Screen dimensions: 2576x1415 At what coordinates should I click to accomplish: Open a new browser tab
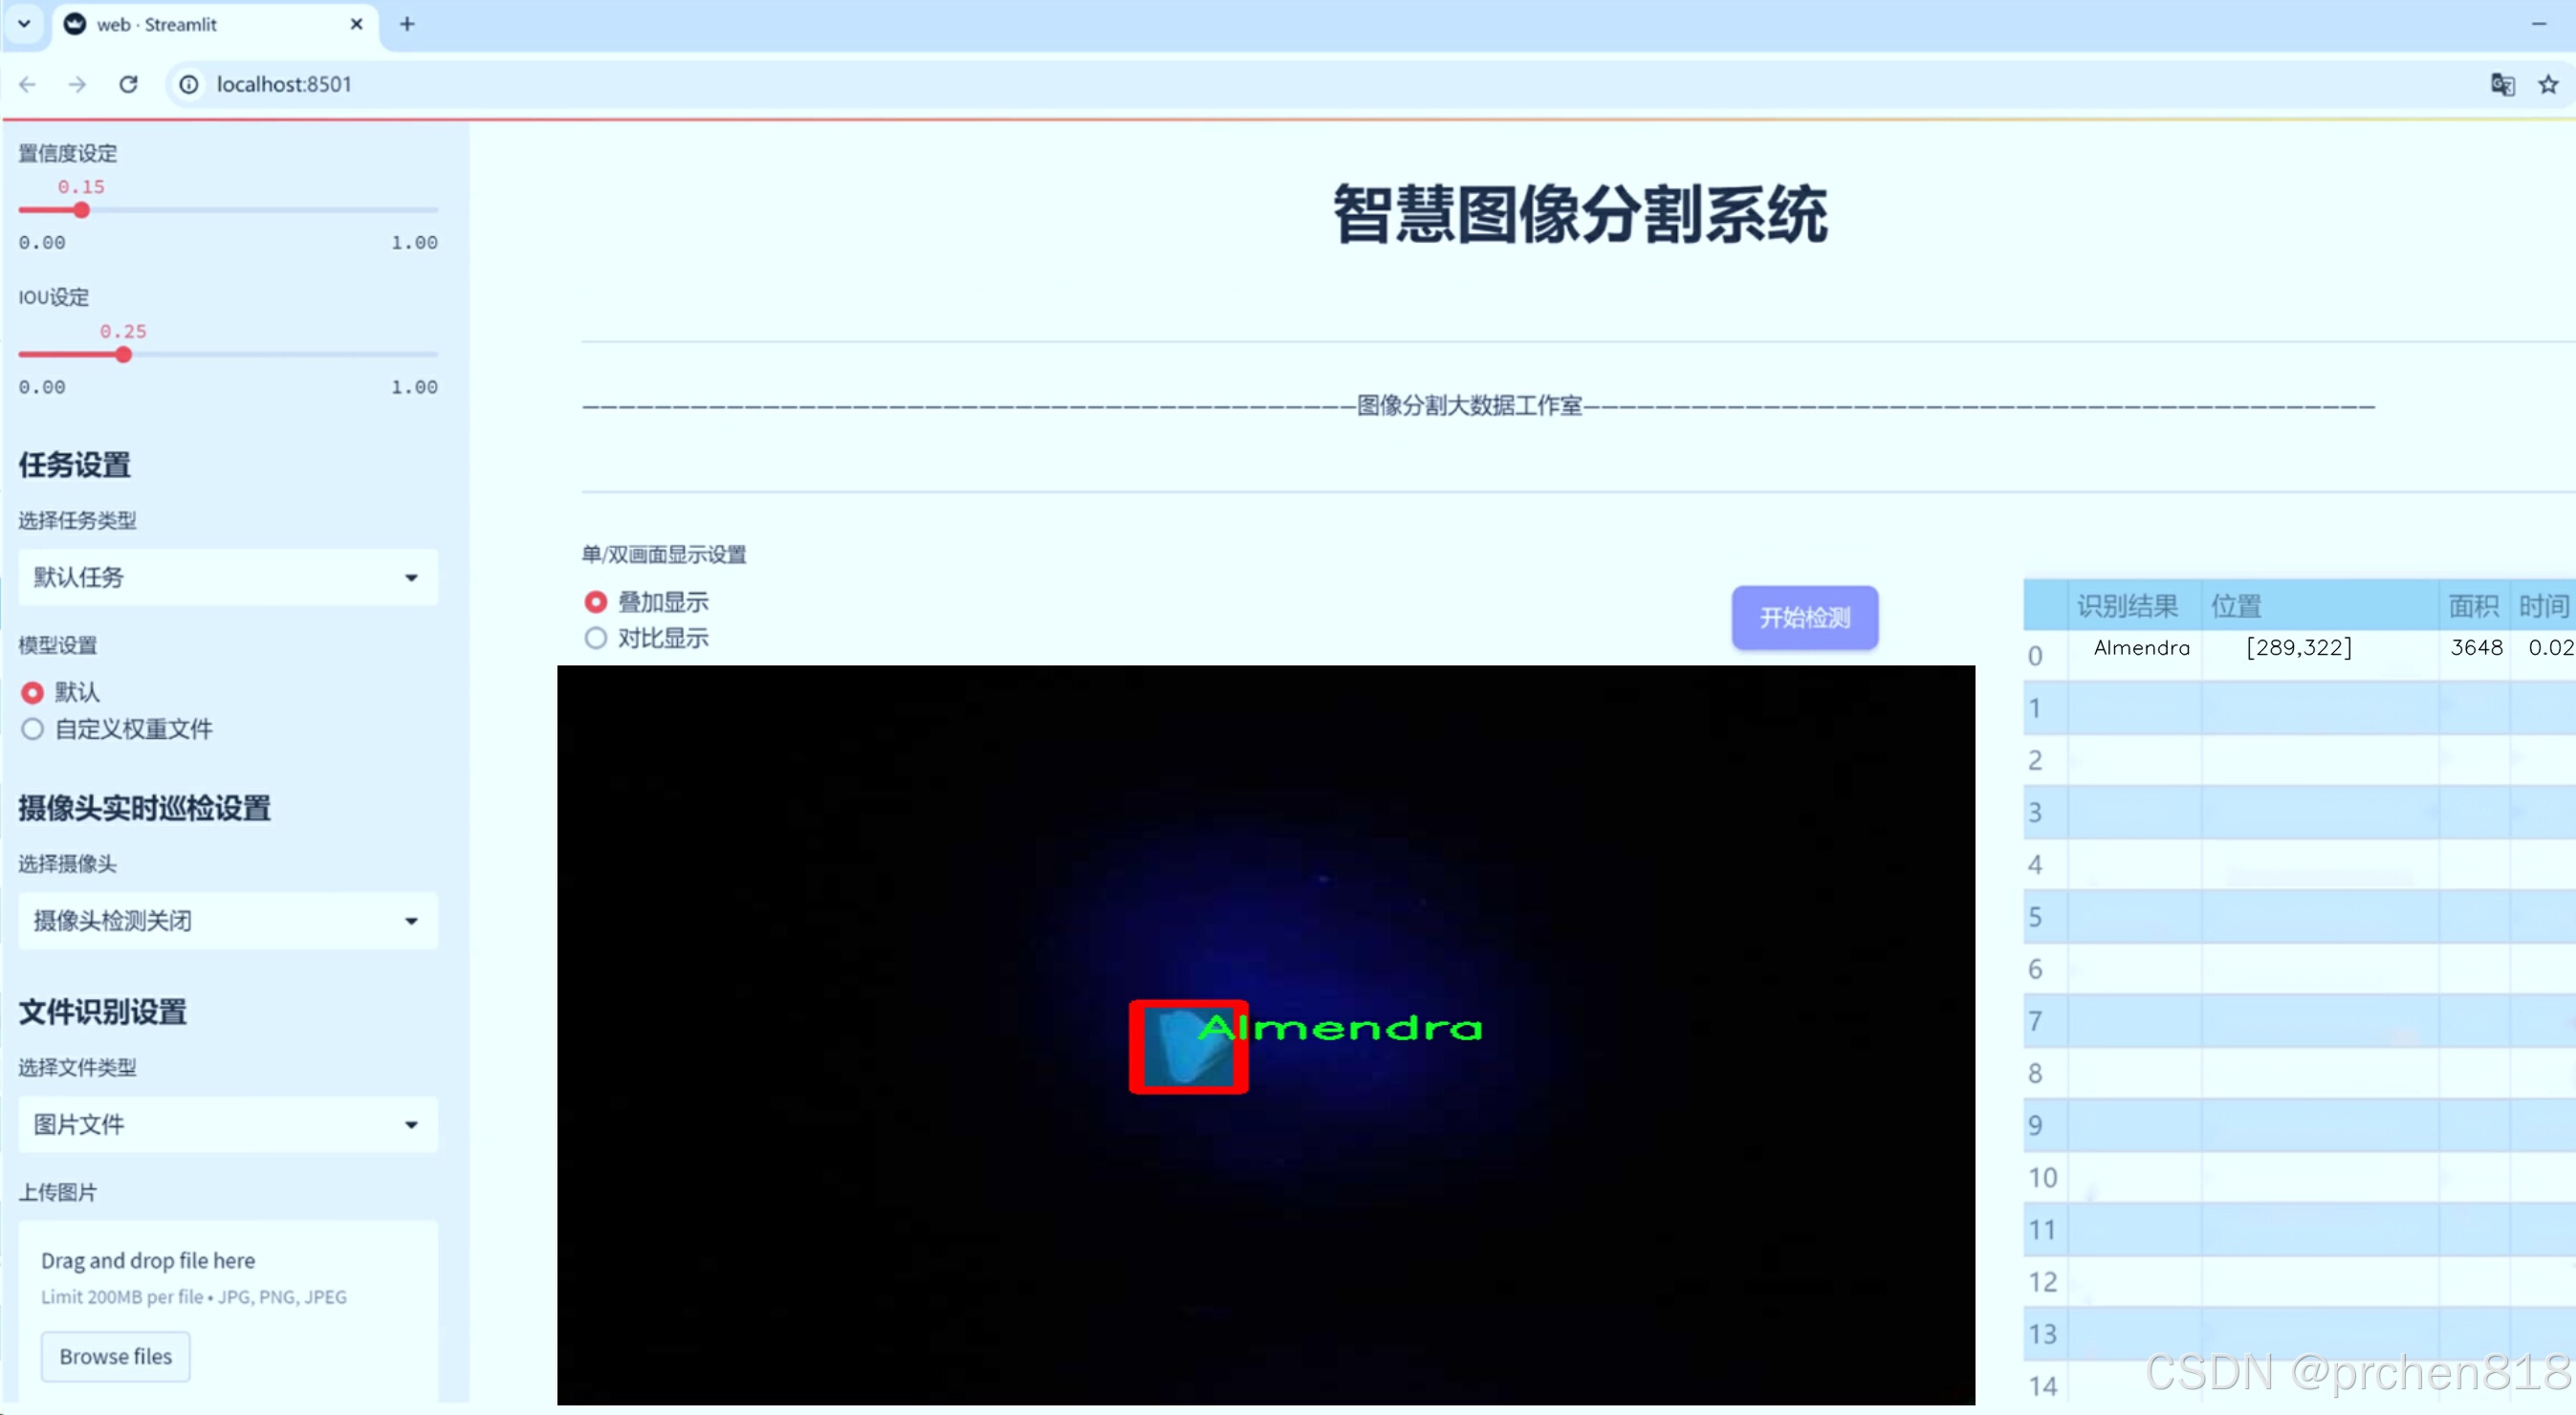pyautogui.click(x=407, y=24)
